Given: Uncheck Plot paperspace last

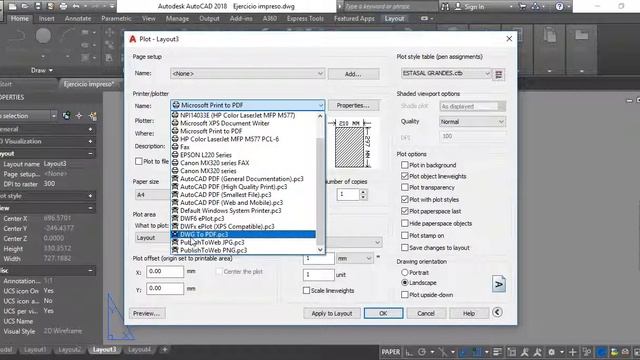Looking at the screenshot, I should [404, 211].
